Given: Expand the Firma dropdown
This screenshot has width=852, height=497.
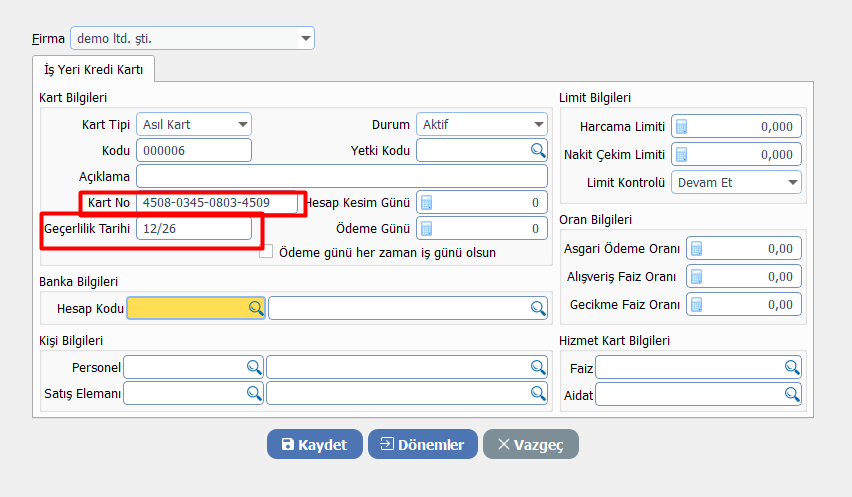Looking at the screenshot, I should 305,39.
